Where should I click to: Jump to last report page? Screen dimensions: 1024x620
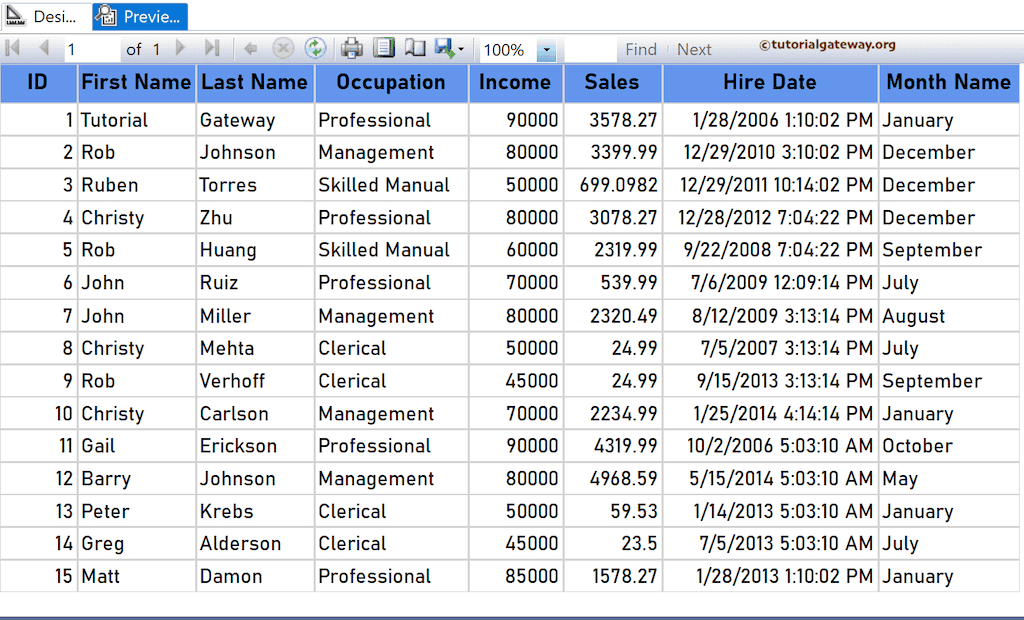coord(212,48)
